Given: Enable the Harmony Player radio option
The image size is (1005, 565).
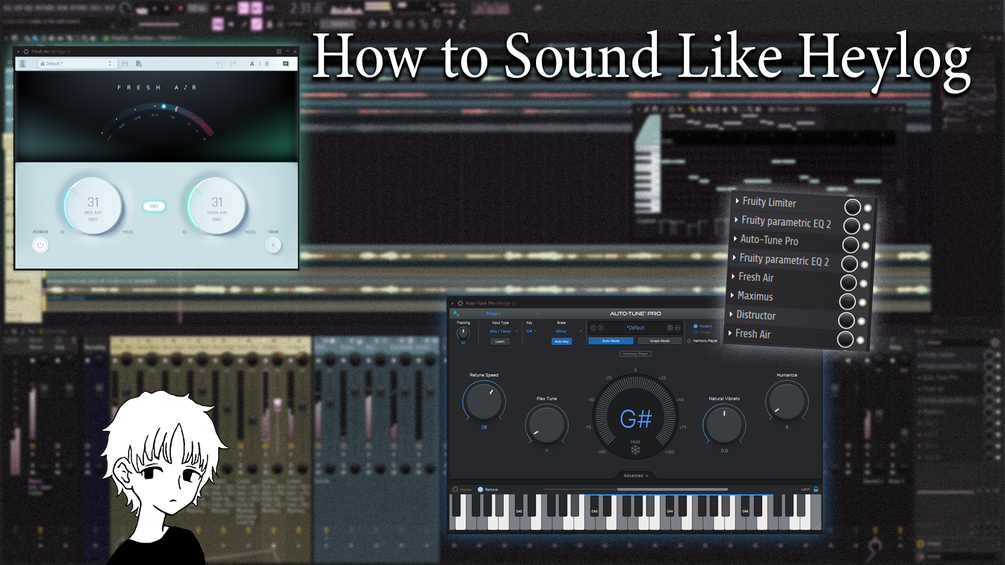Looking at the screenshot, I should tap(689, 341).
